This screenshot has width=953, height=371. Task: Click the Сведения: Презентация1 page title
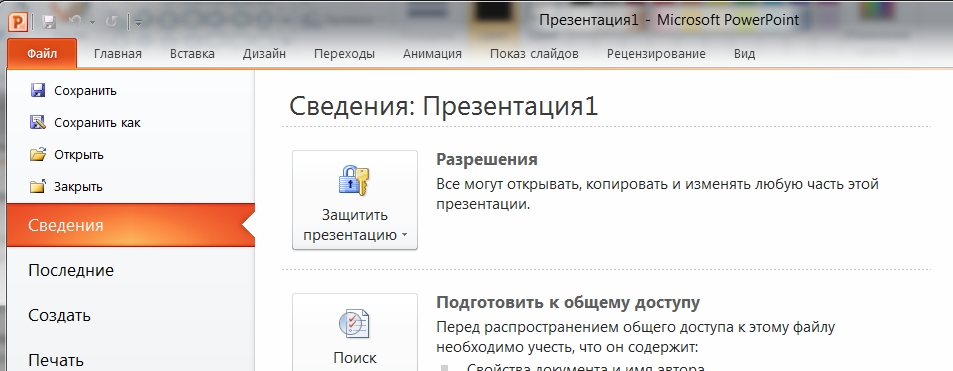(444, 105)
